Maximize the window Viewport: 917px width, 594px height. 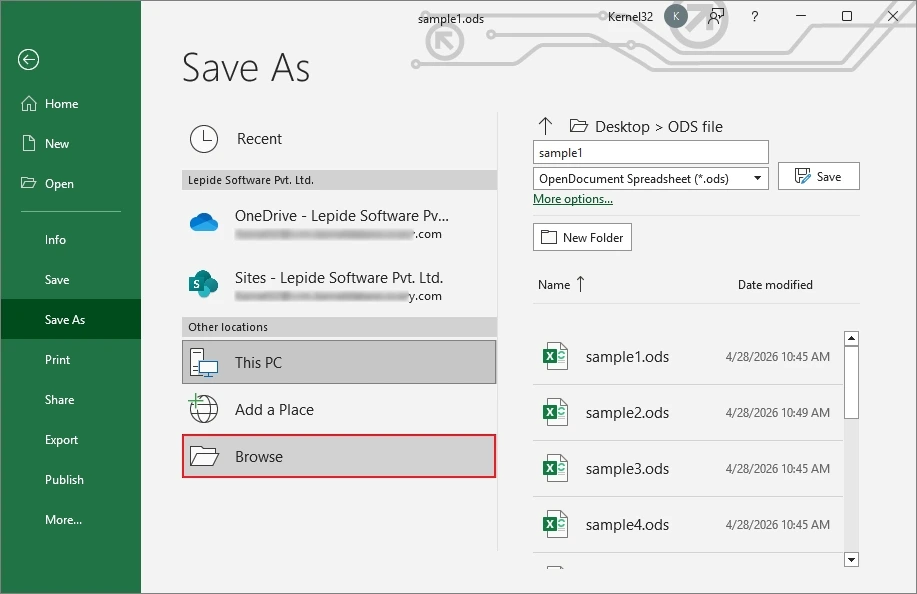point(846,16)
